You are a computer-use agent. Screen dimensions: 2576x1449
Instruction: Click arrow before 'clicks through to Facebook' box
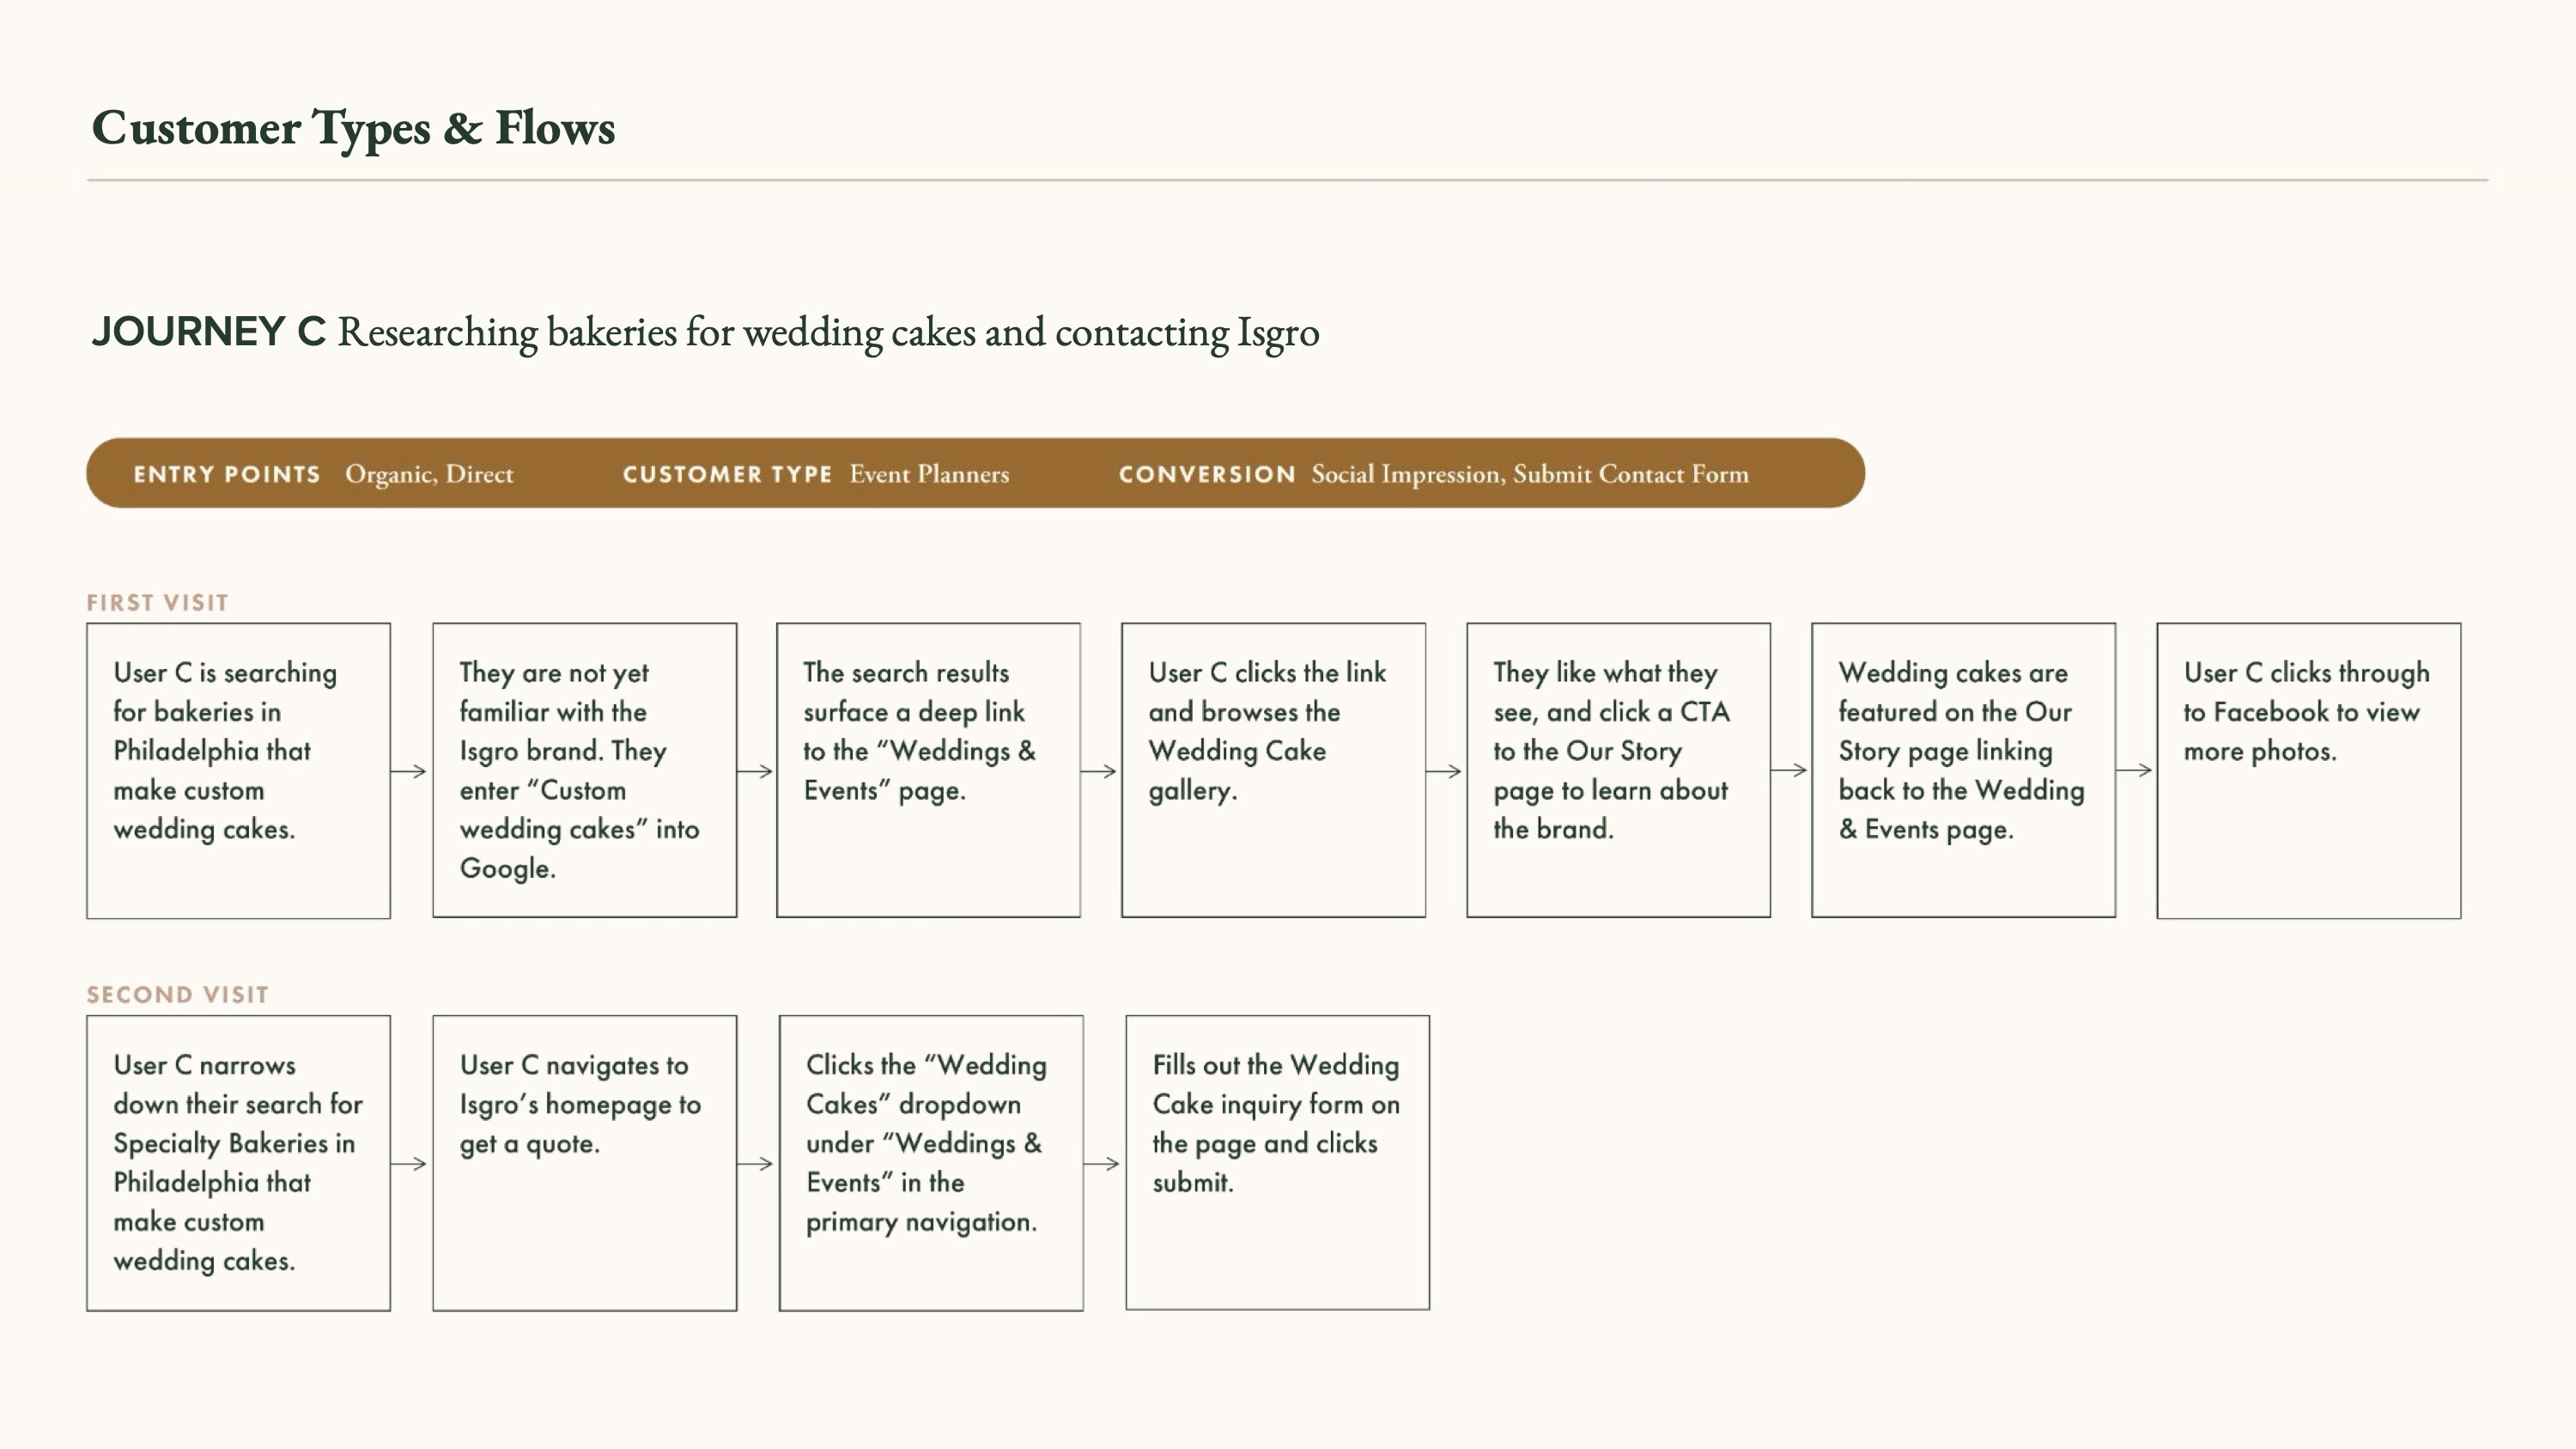(2134, 771)
